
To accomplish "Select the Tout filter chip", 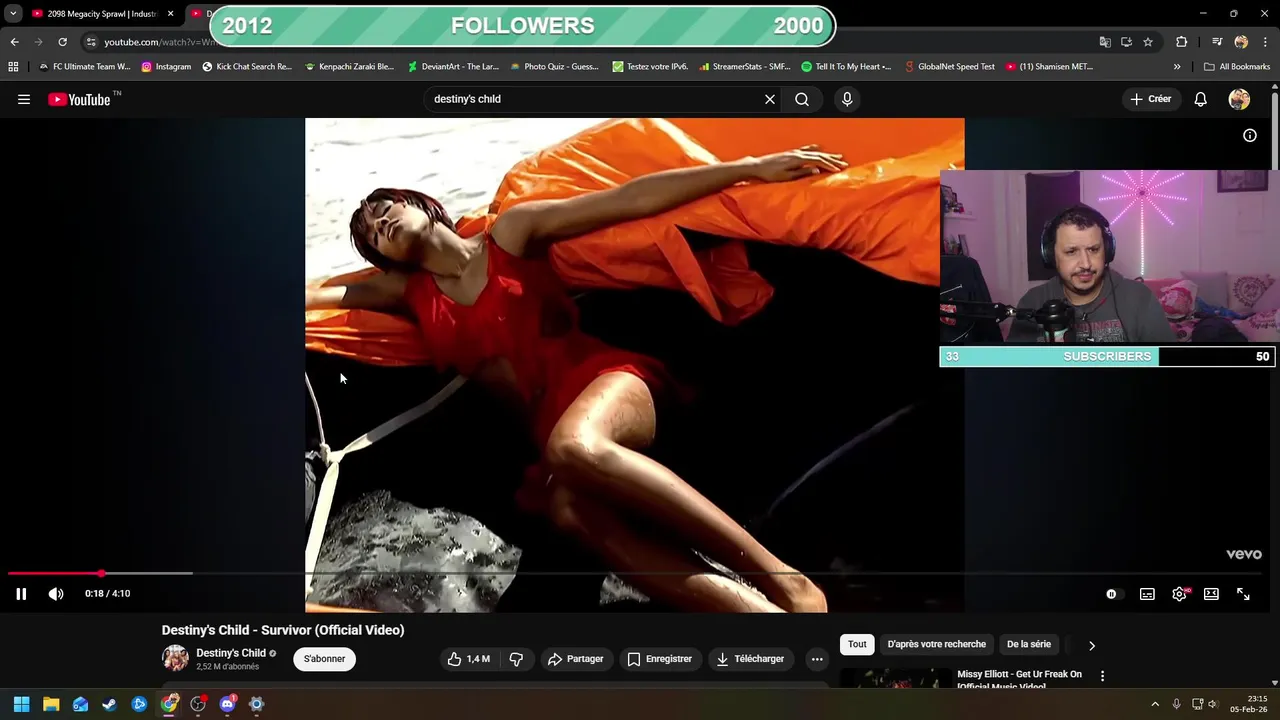I will click(857, 644).
